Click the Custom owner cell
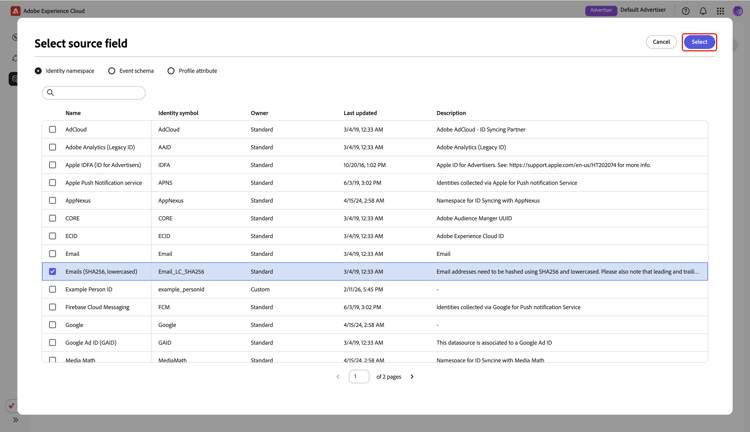 click(260, 289)
